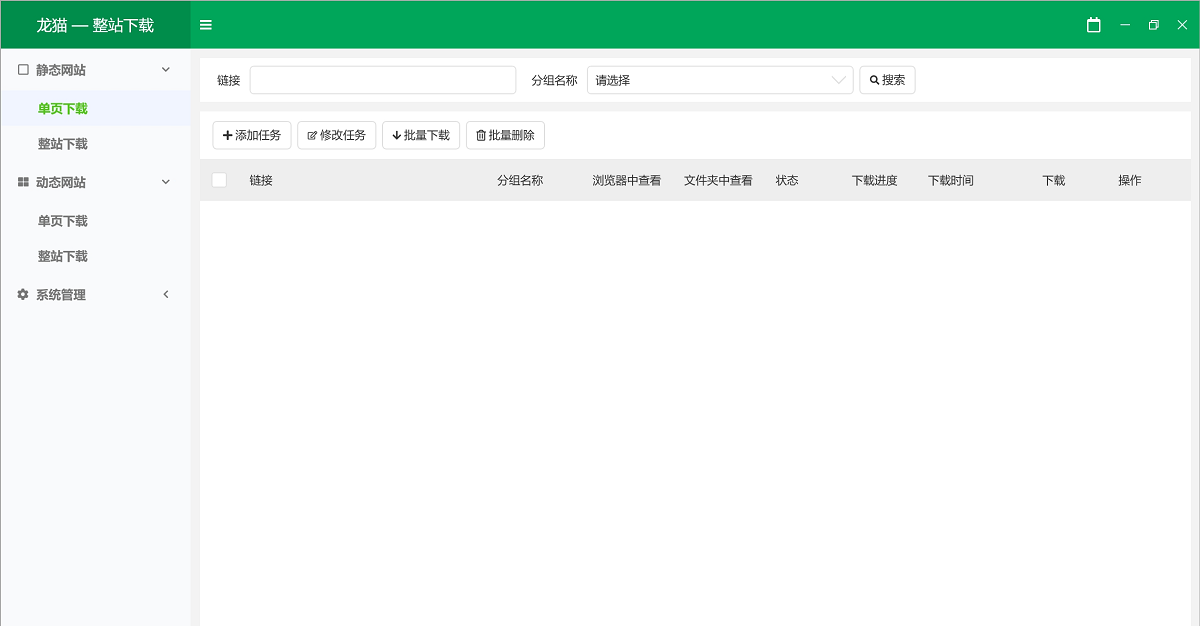Collapse the 静态网站 menu chevron
Screen dimensions: 1200x626
tap(166, 70)
